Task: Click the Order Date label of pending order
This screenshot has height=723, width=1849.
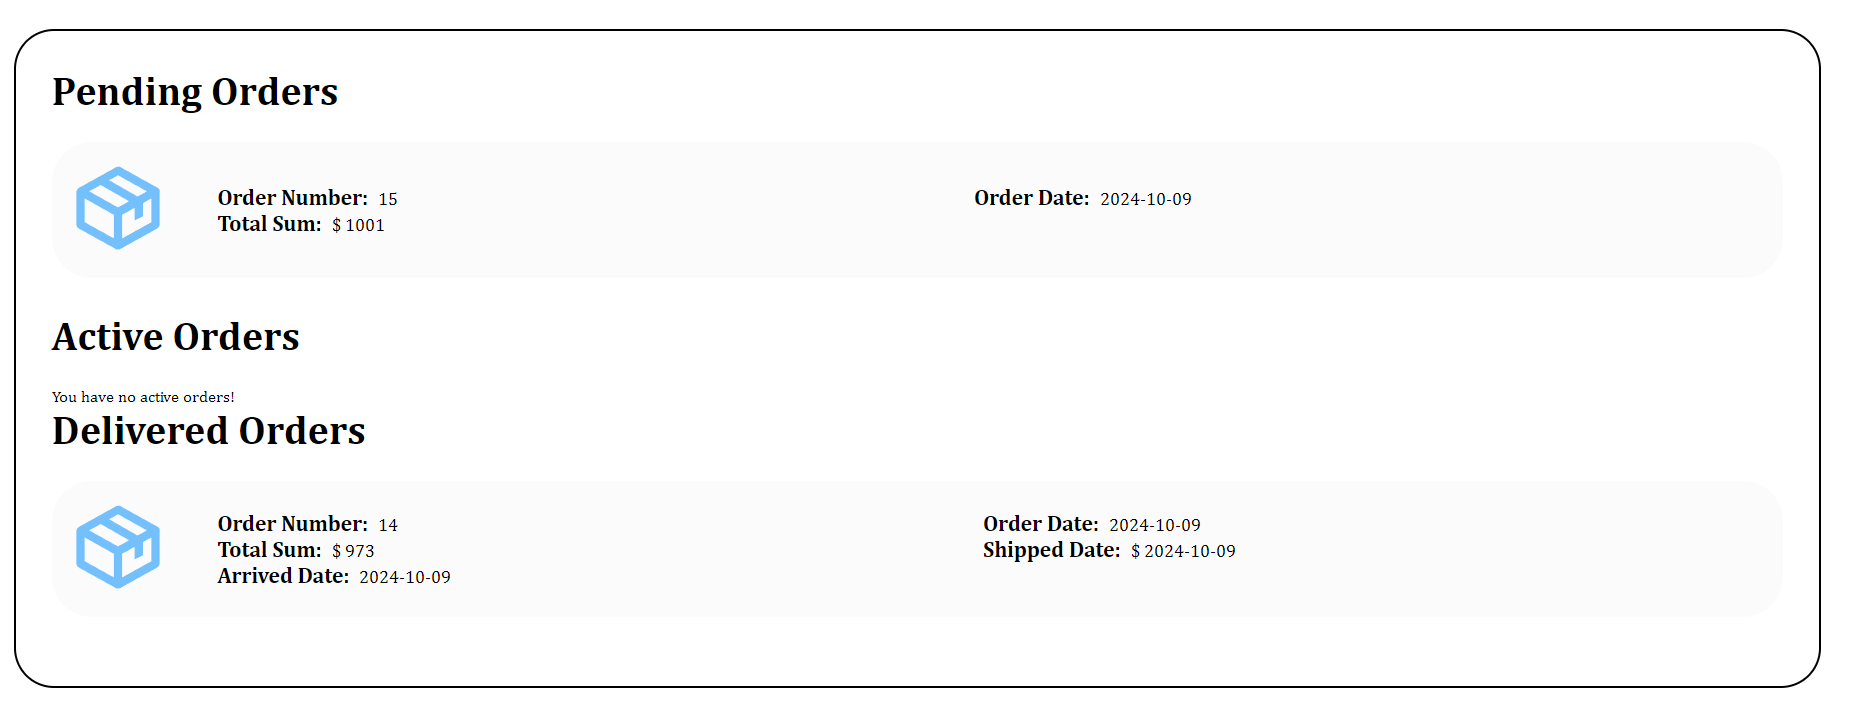Action: coord(1031,198)
